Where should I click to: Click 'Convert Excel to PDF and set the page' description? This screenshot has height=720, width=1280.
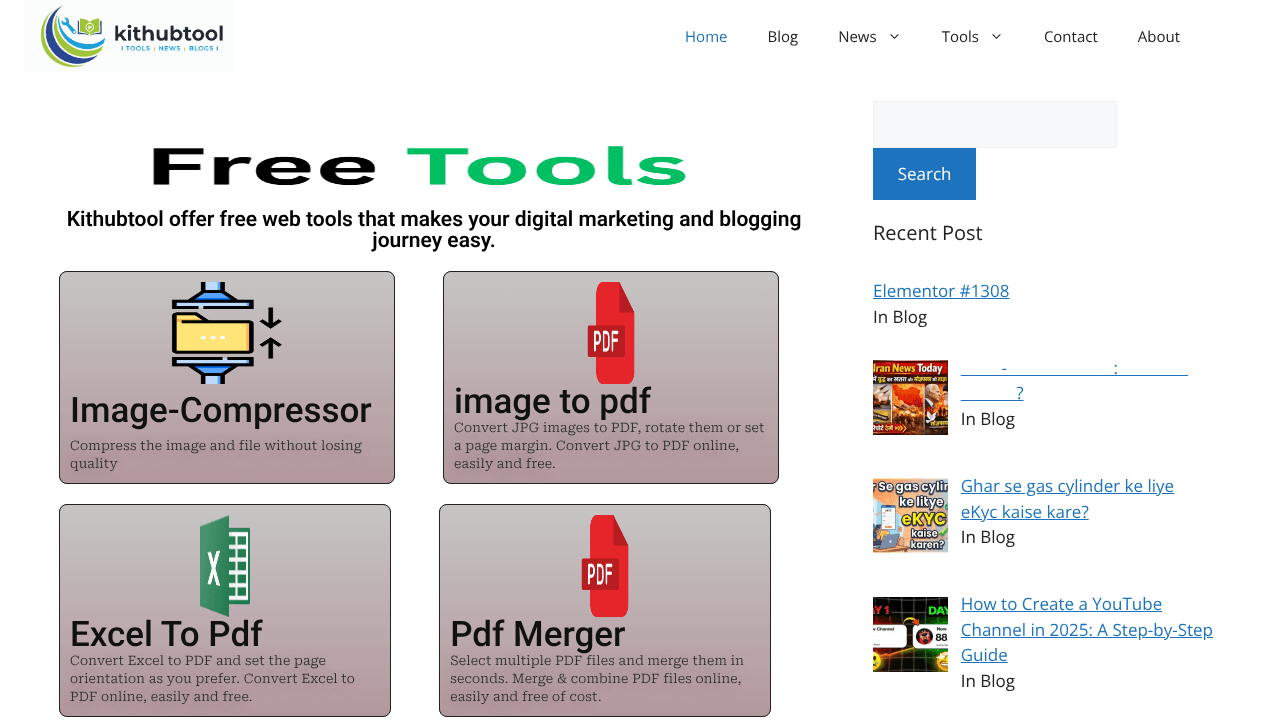(x=212, y=678)
